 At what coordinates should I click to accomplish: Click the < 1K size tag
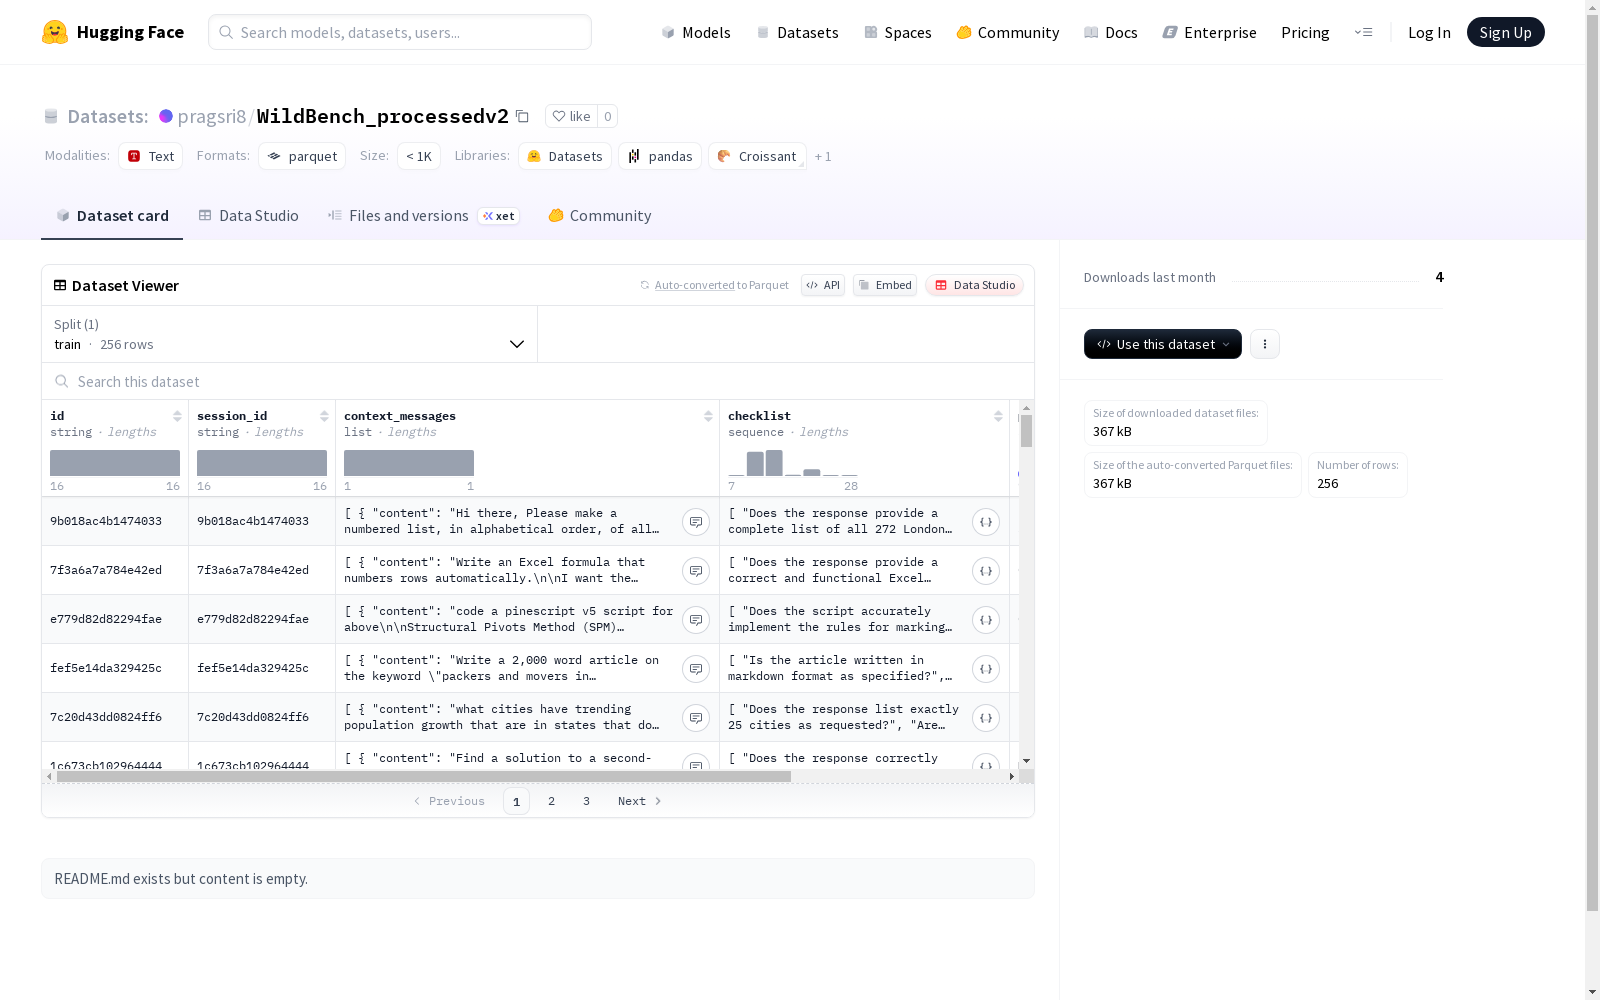coord(419,156)
